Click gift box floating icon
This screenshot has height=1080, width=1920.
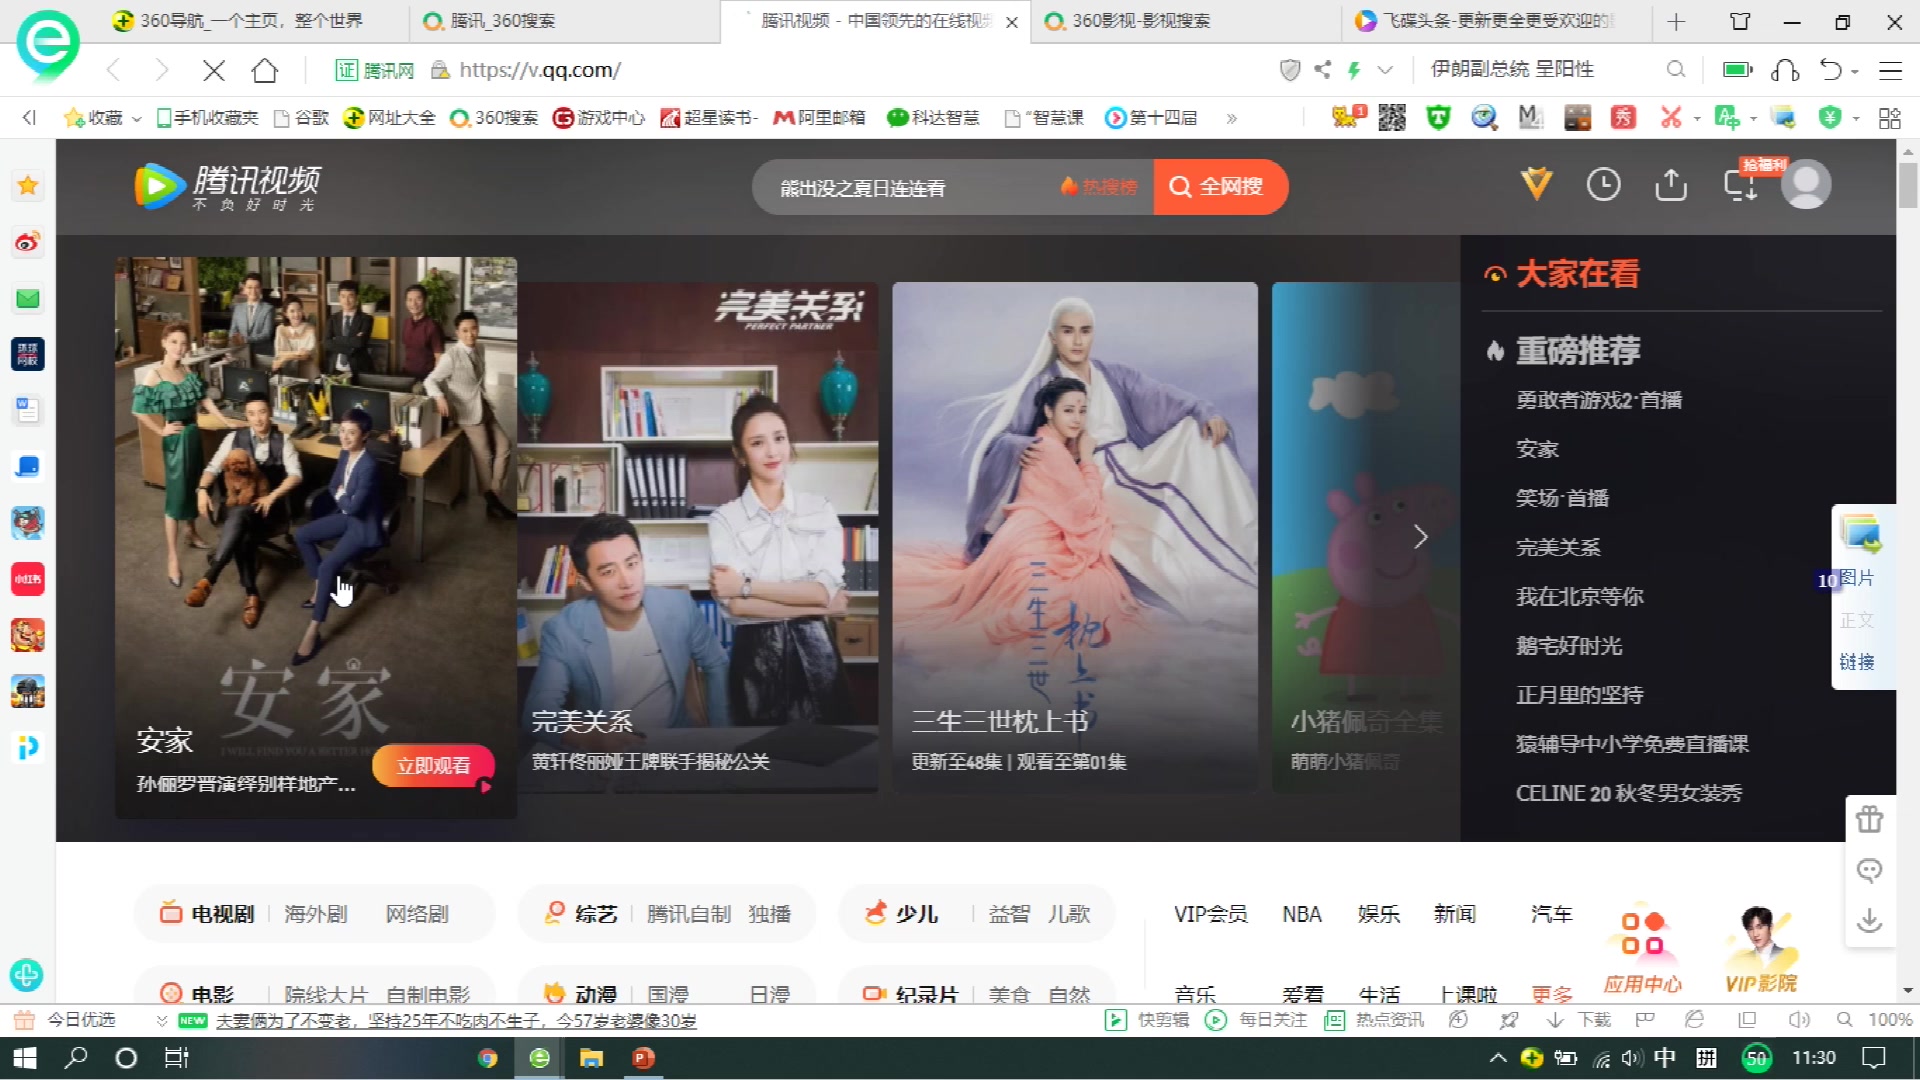[1869, 819]
